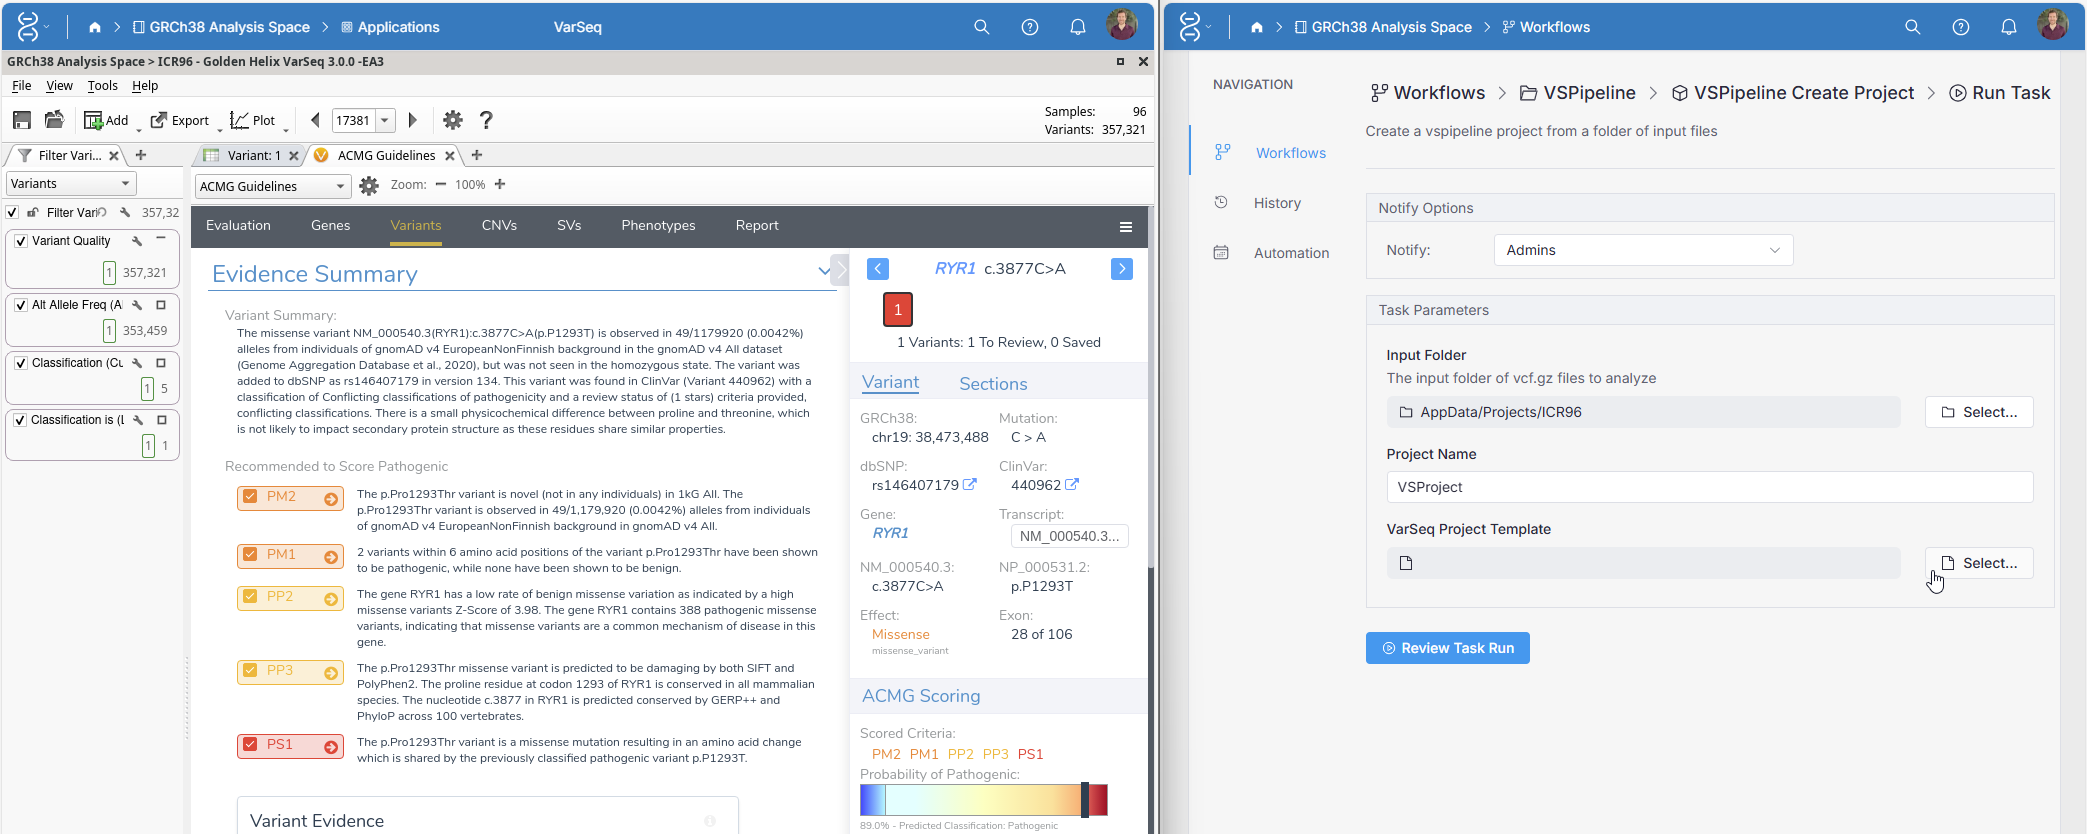The image size is (2087, 834).
Task: Click the pathogenicity probability color bar
Action: 983,800
